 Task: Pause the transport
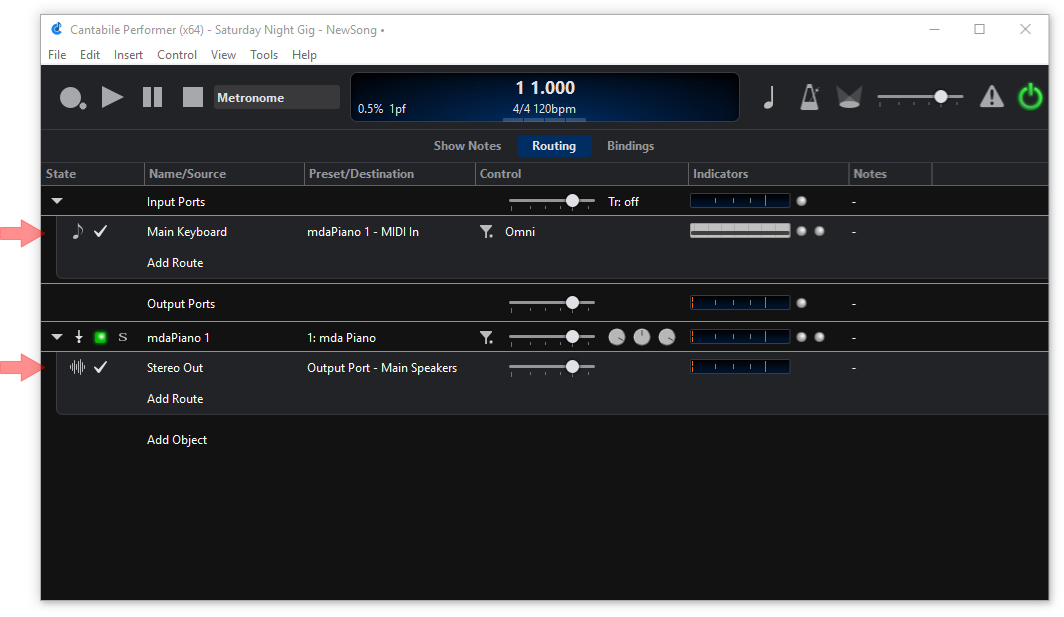153,97
